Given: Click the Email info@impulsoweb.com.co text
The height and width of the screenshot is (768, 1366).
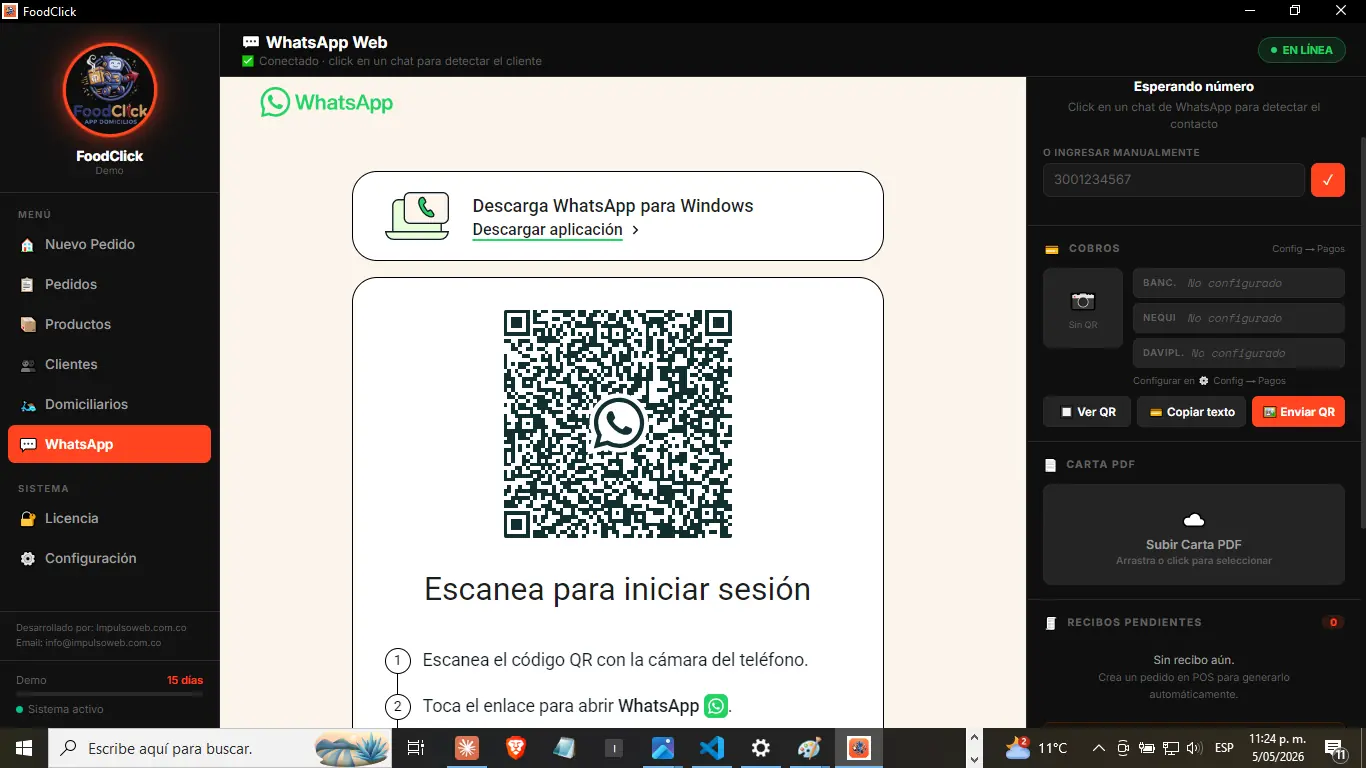Looking at the screenshot, I should [x=89, y=643].
